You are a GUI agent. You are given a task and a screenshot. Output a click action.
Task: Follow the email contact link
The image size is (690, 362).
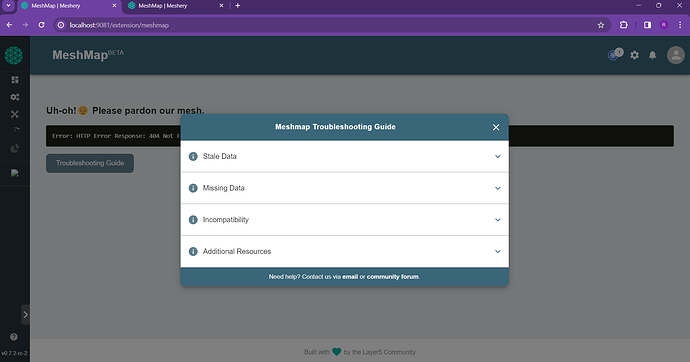(x=350, y=277)
